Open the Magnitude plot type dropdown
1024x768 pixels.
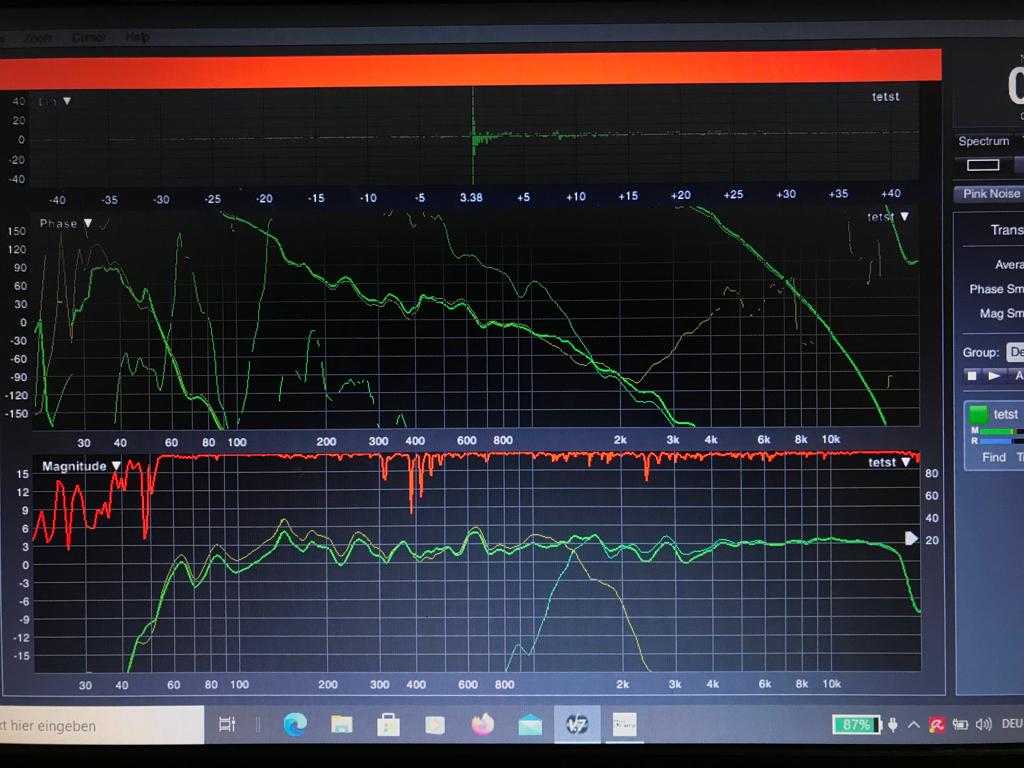pos(117,466)
